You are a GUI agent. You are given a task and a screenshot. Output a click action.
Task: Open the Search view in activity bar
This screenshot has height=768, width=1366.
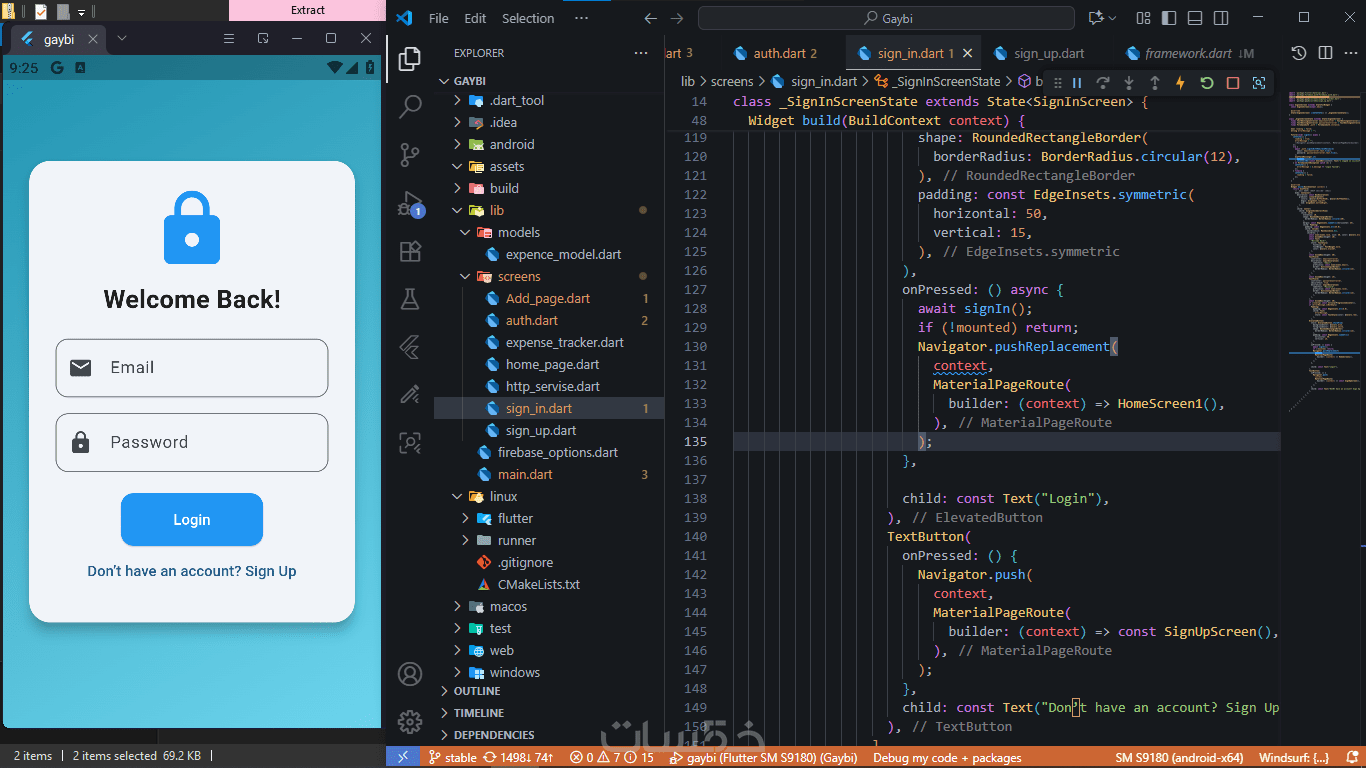pyautogui.click(x=410, y=107)
